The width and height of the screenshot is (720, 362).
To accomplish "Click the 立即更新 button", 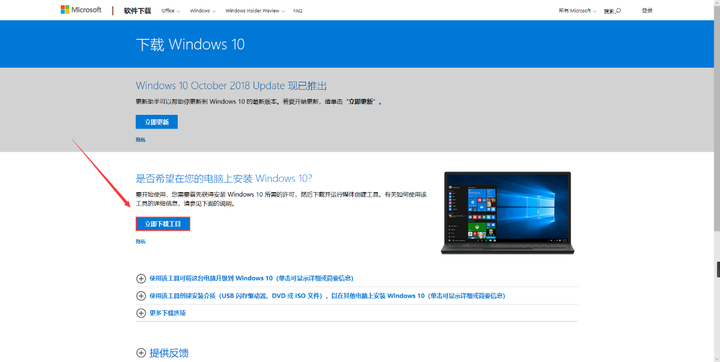I will (x=157, y=122).
